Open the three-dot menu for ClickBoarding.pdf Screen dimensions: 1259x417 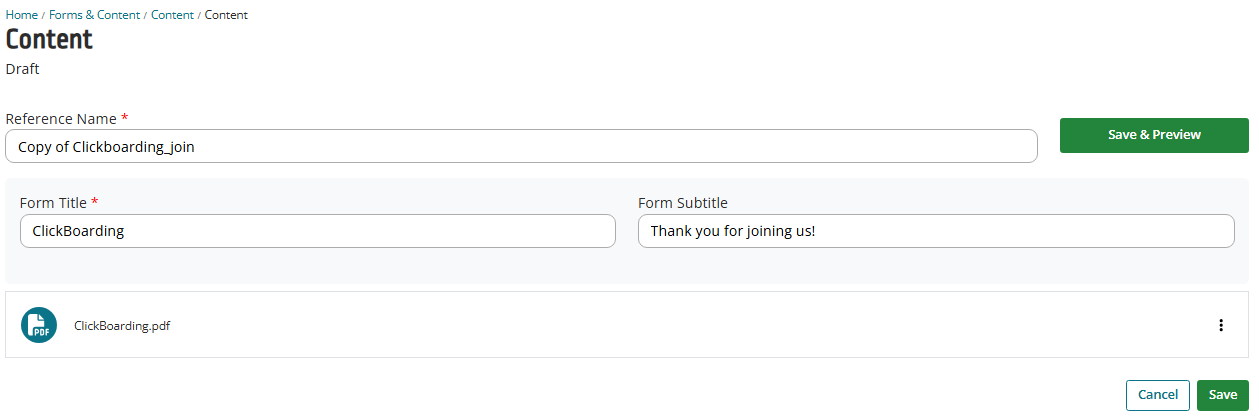point(1220,325)
